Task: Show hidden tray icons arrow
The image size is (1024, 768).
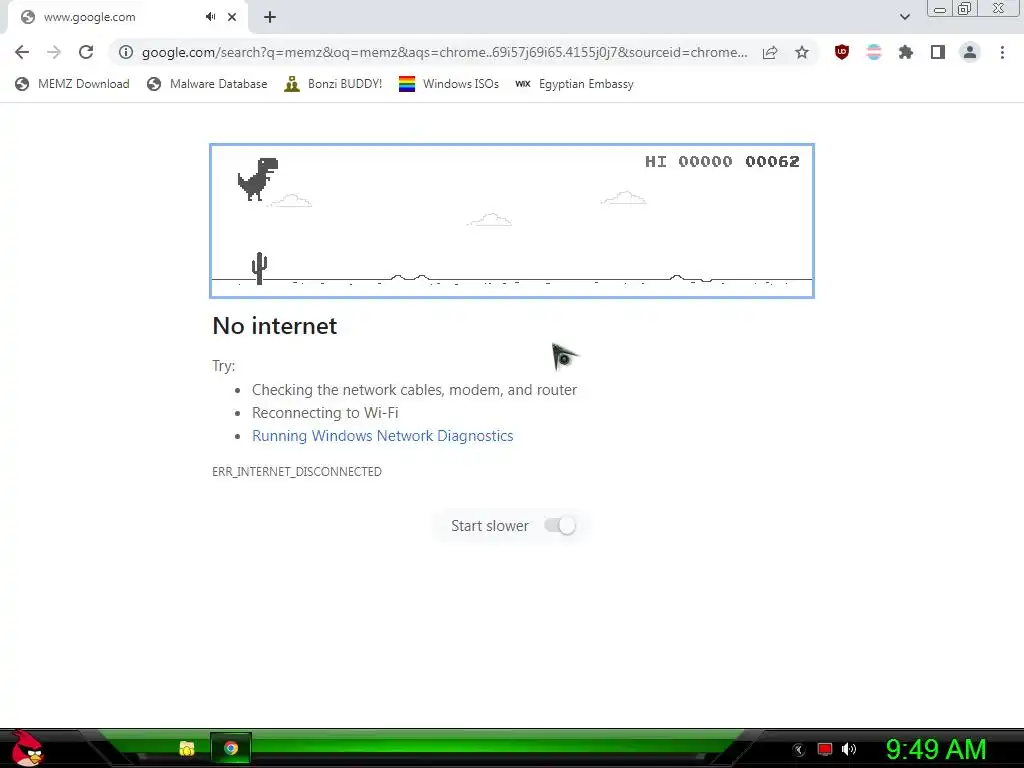Action: click(x=799, y=750)
